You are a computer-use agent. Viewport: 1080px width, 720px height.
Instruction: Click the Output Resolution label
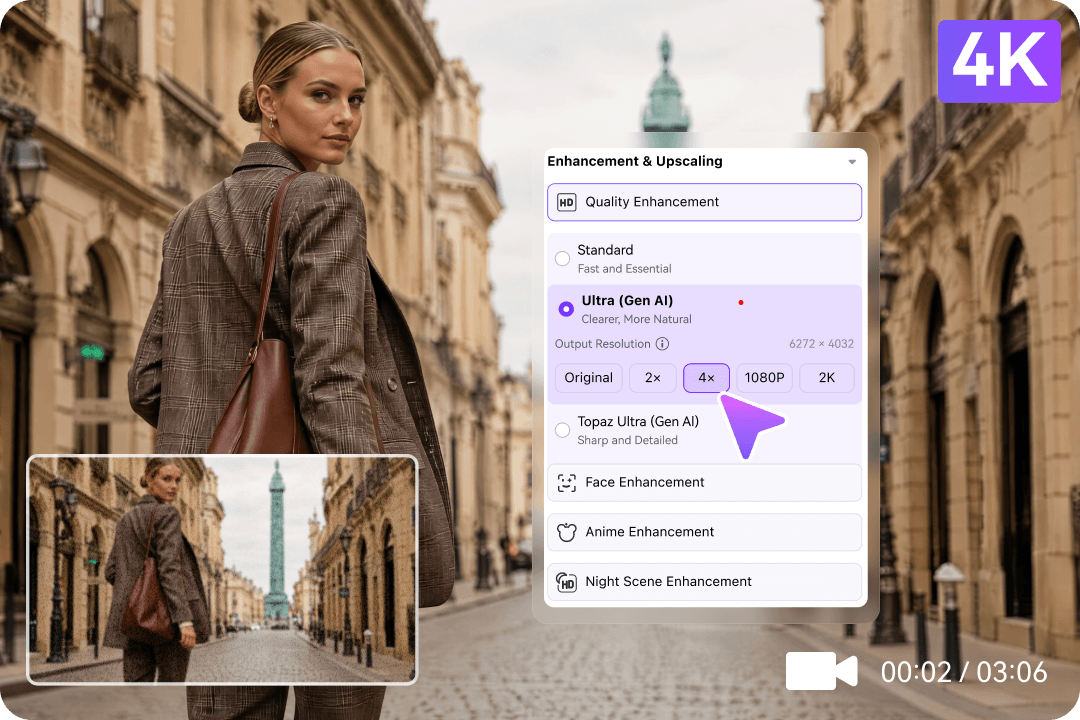603,344
